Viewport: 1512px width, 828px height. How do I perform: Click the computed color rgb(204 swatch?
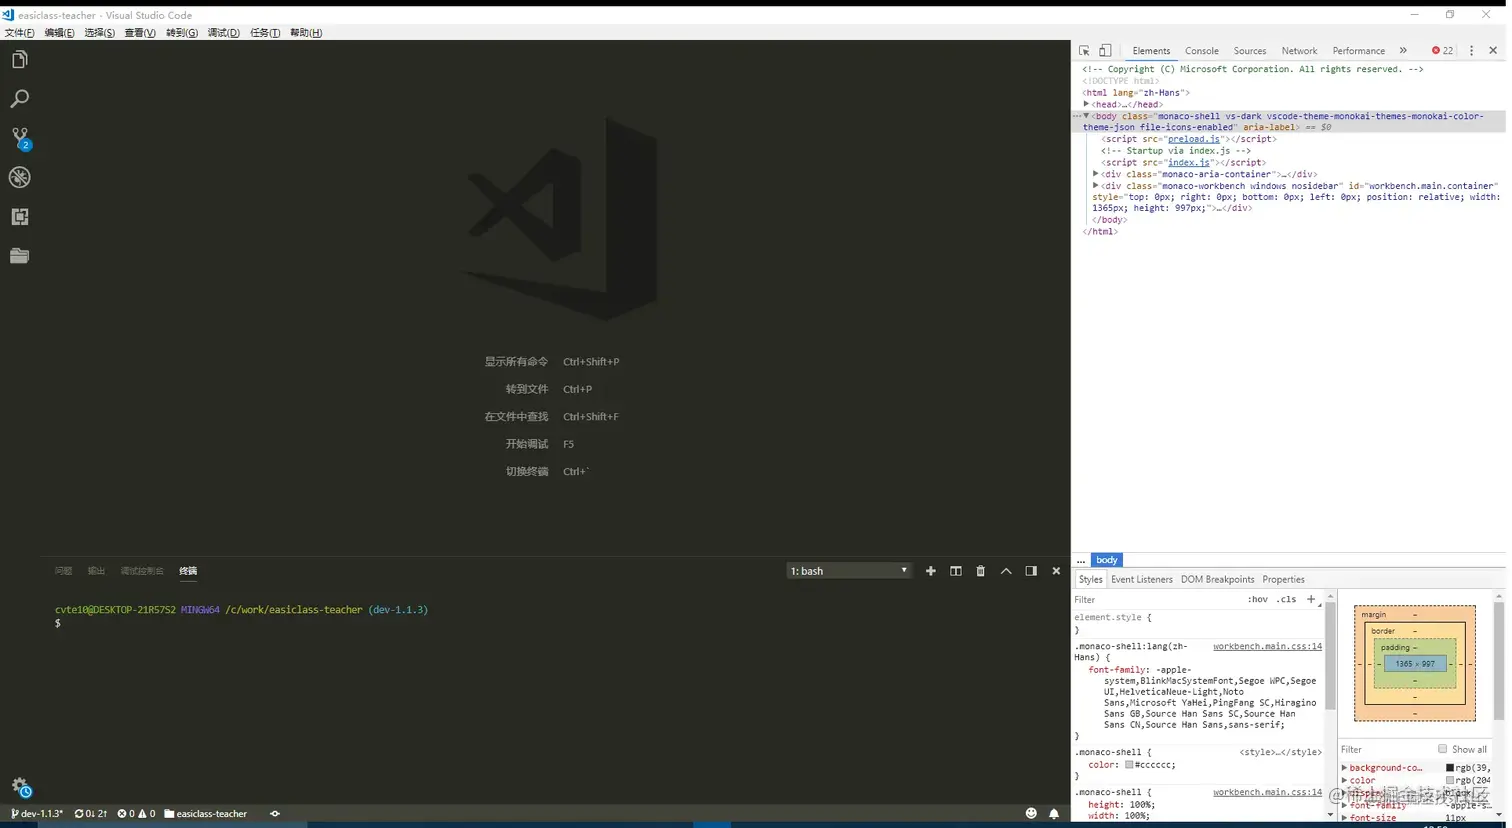point(1450,780)
